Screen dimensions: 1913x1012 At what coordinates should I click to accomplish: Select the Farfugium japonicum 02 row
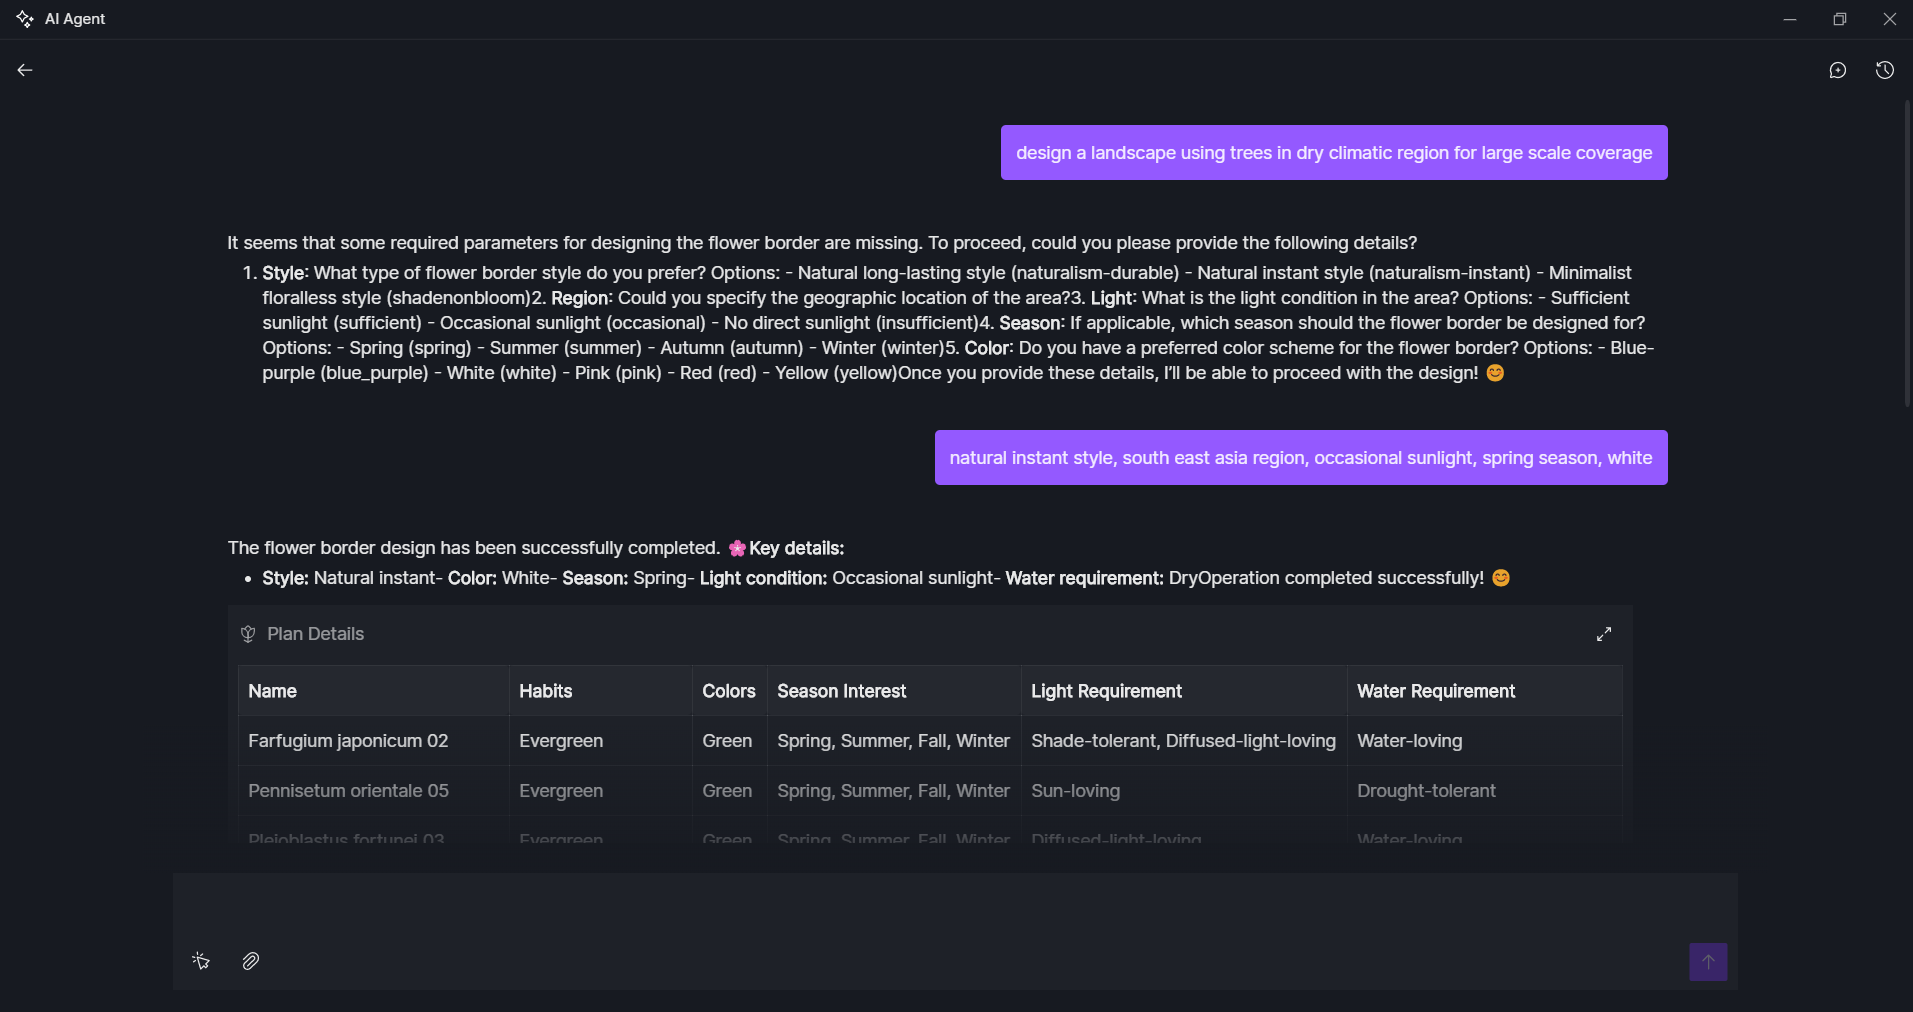348,741
